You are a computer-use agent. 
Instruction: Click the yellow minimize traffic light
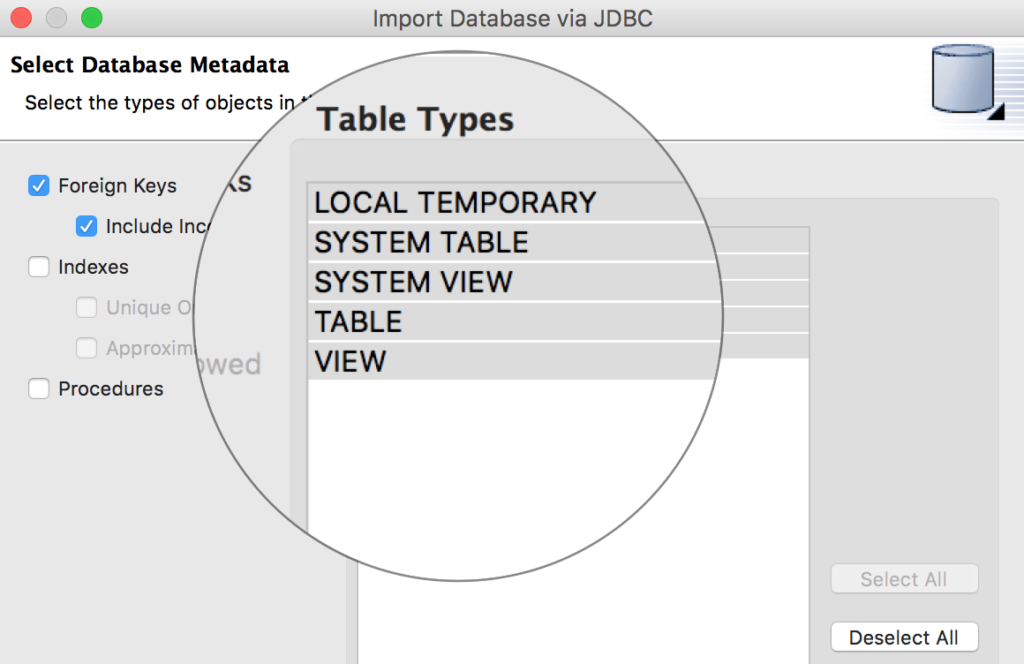[x=56, y=18]
